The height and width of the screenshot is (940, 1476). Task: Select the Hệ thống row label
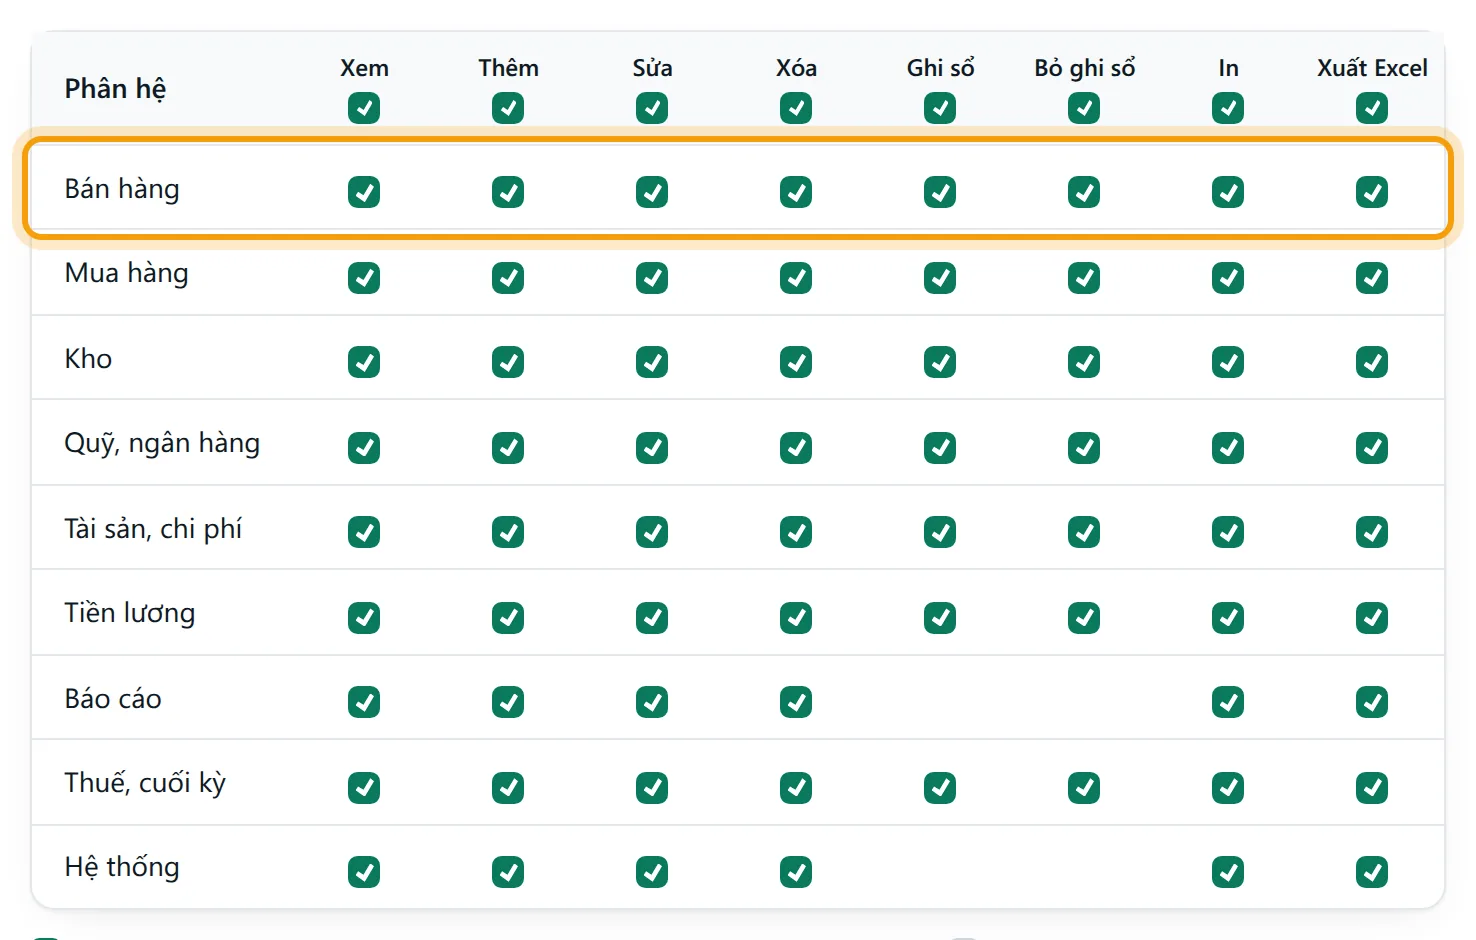[x=122, y=867]
